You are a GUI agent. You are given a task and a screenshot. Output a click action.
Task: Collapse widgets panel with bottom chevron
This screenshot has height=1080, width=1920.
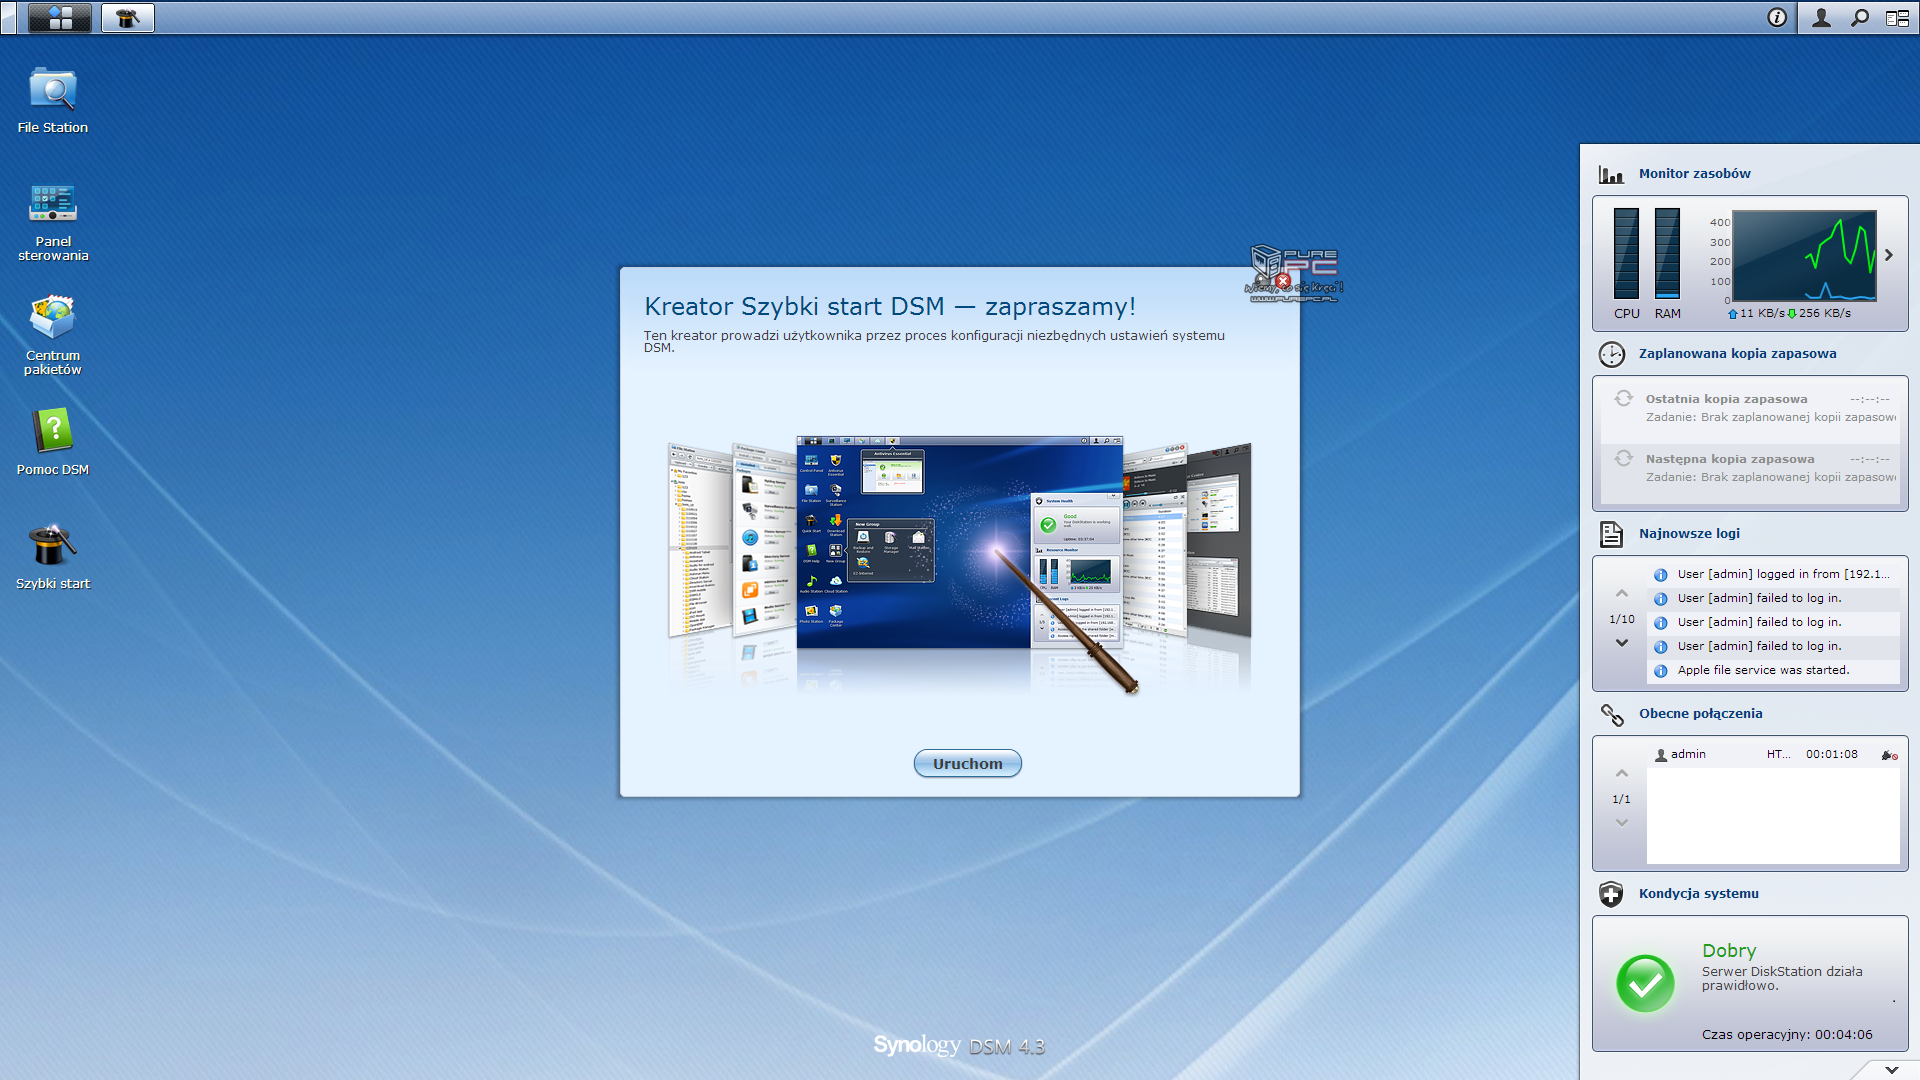[x=1891, y=1069]
